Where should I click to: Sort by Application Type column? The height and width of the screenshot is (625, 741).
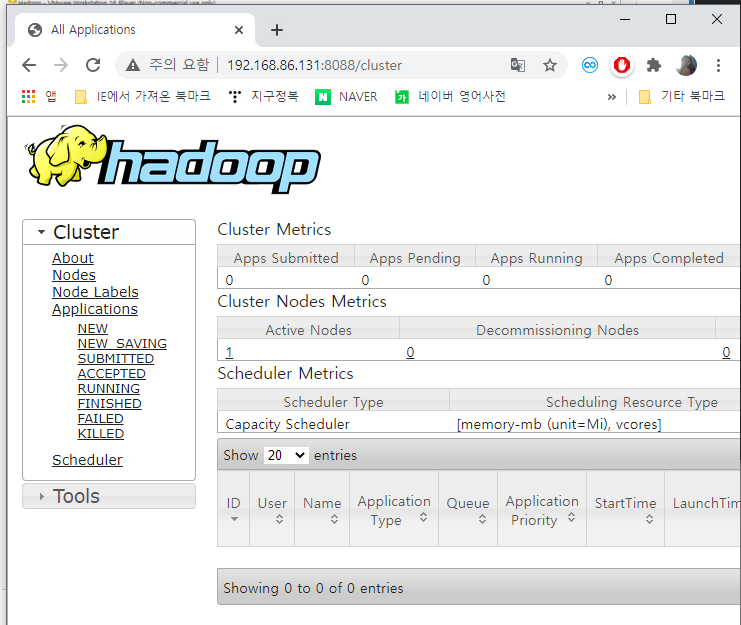point(394,509)
